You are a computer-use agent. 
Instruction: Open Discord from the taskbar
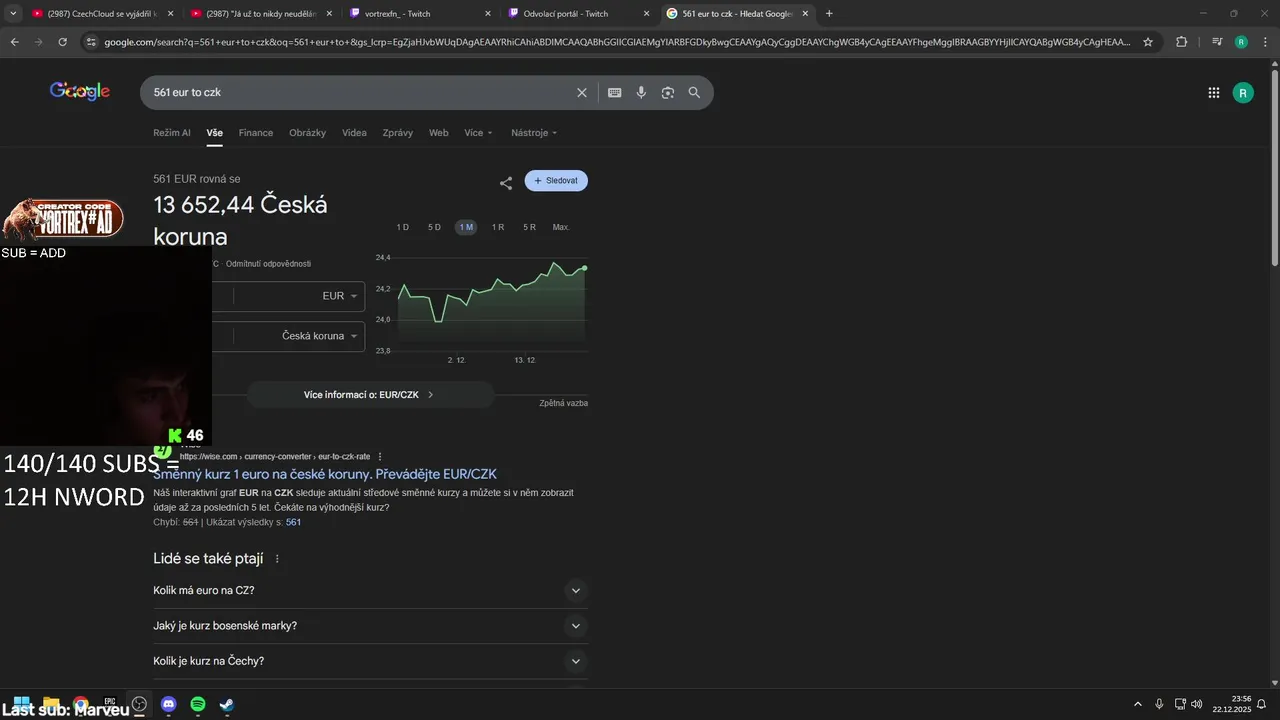point(169,705)
